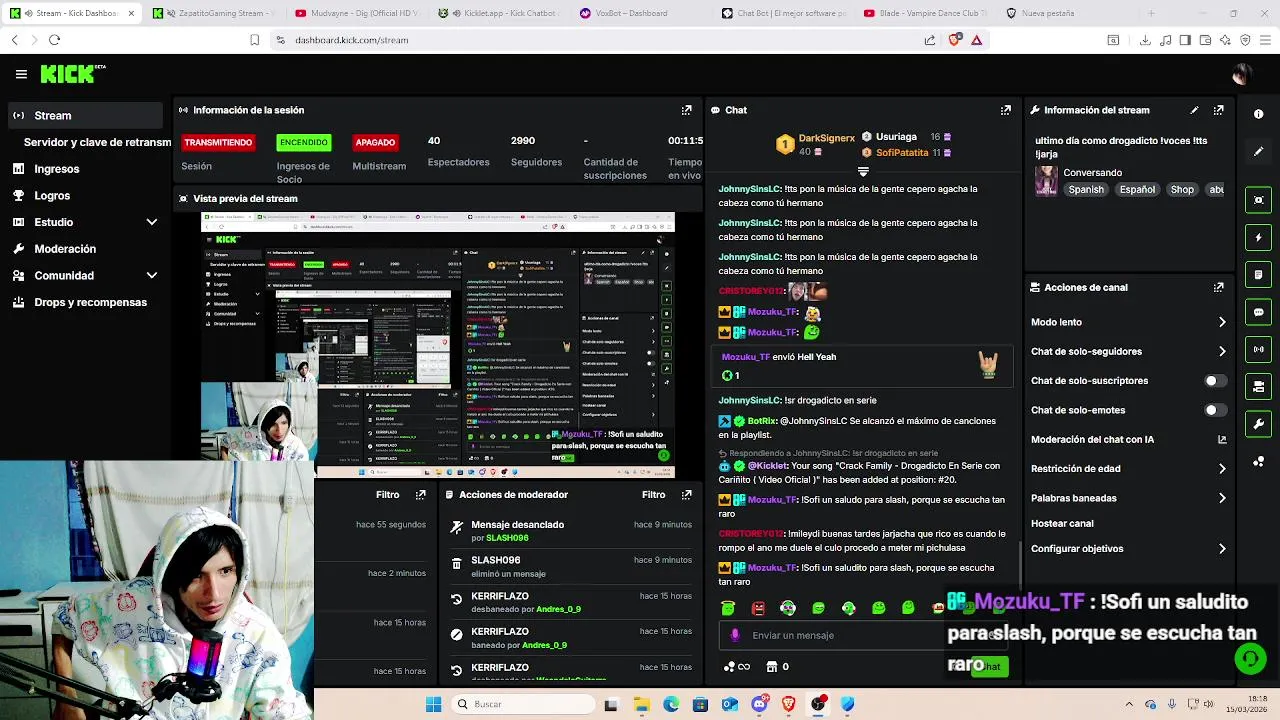
Task: Open the hamburger menu beside Kick logo
Action: click(21, 74)
